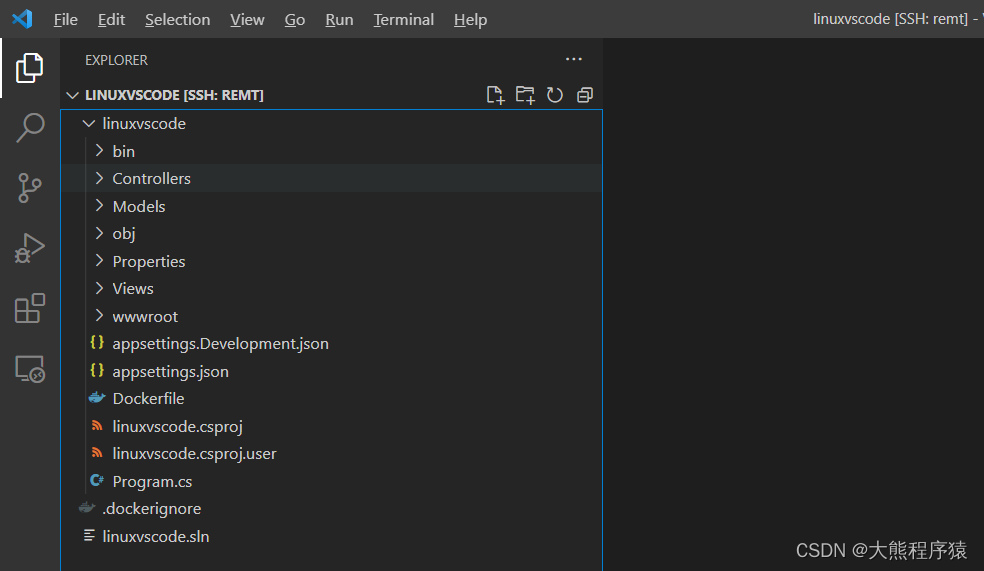The image size is (984, 571).
Task: Expand the bin folder
Action: (99, 151)
